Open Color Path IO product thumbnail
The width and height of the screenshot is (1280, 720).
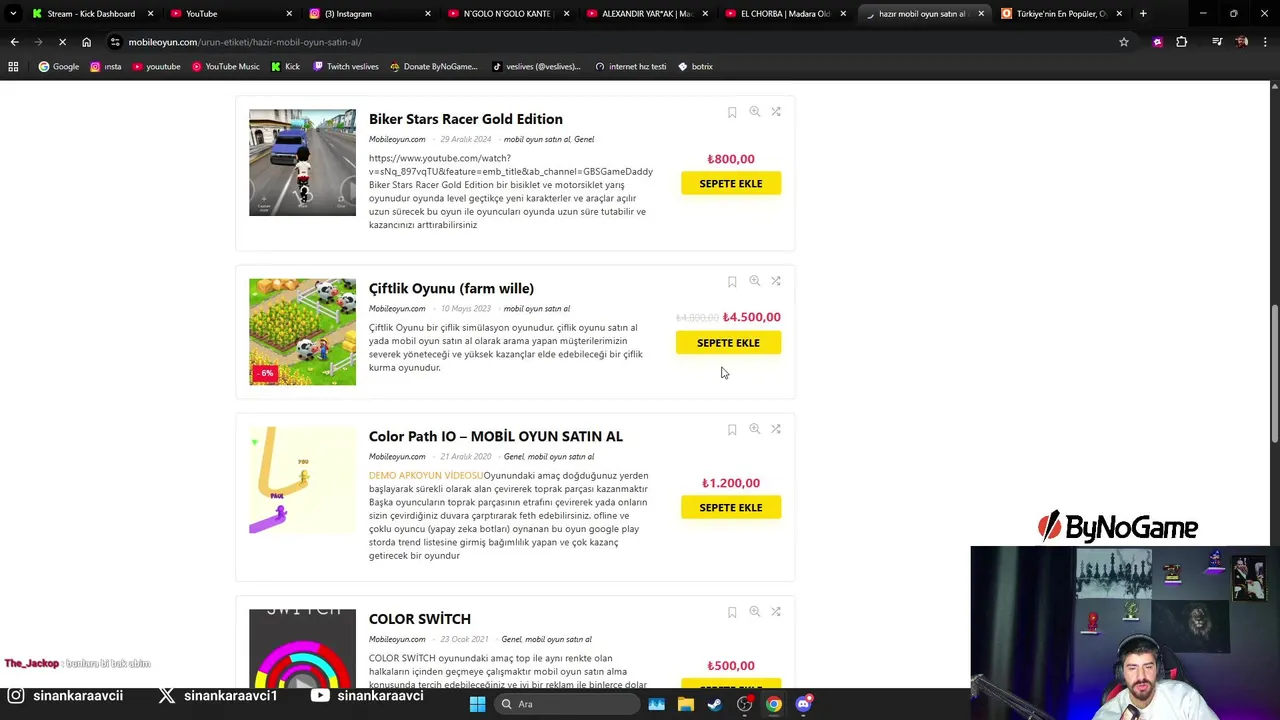pos(302,480)
